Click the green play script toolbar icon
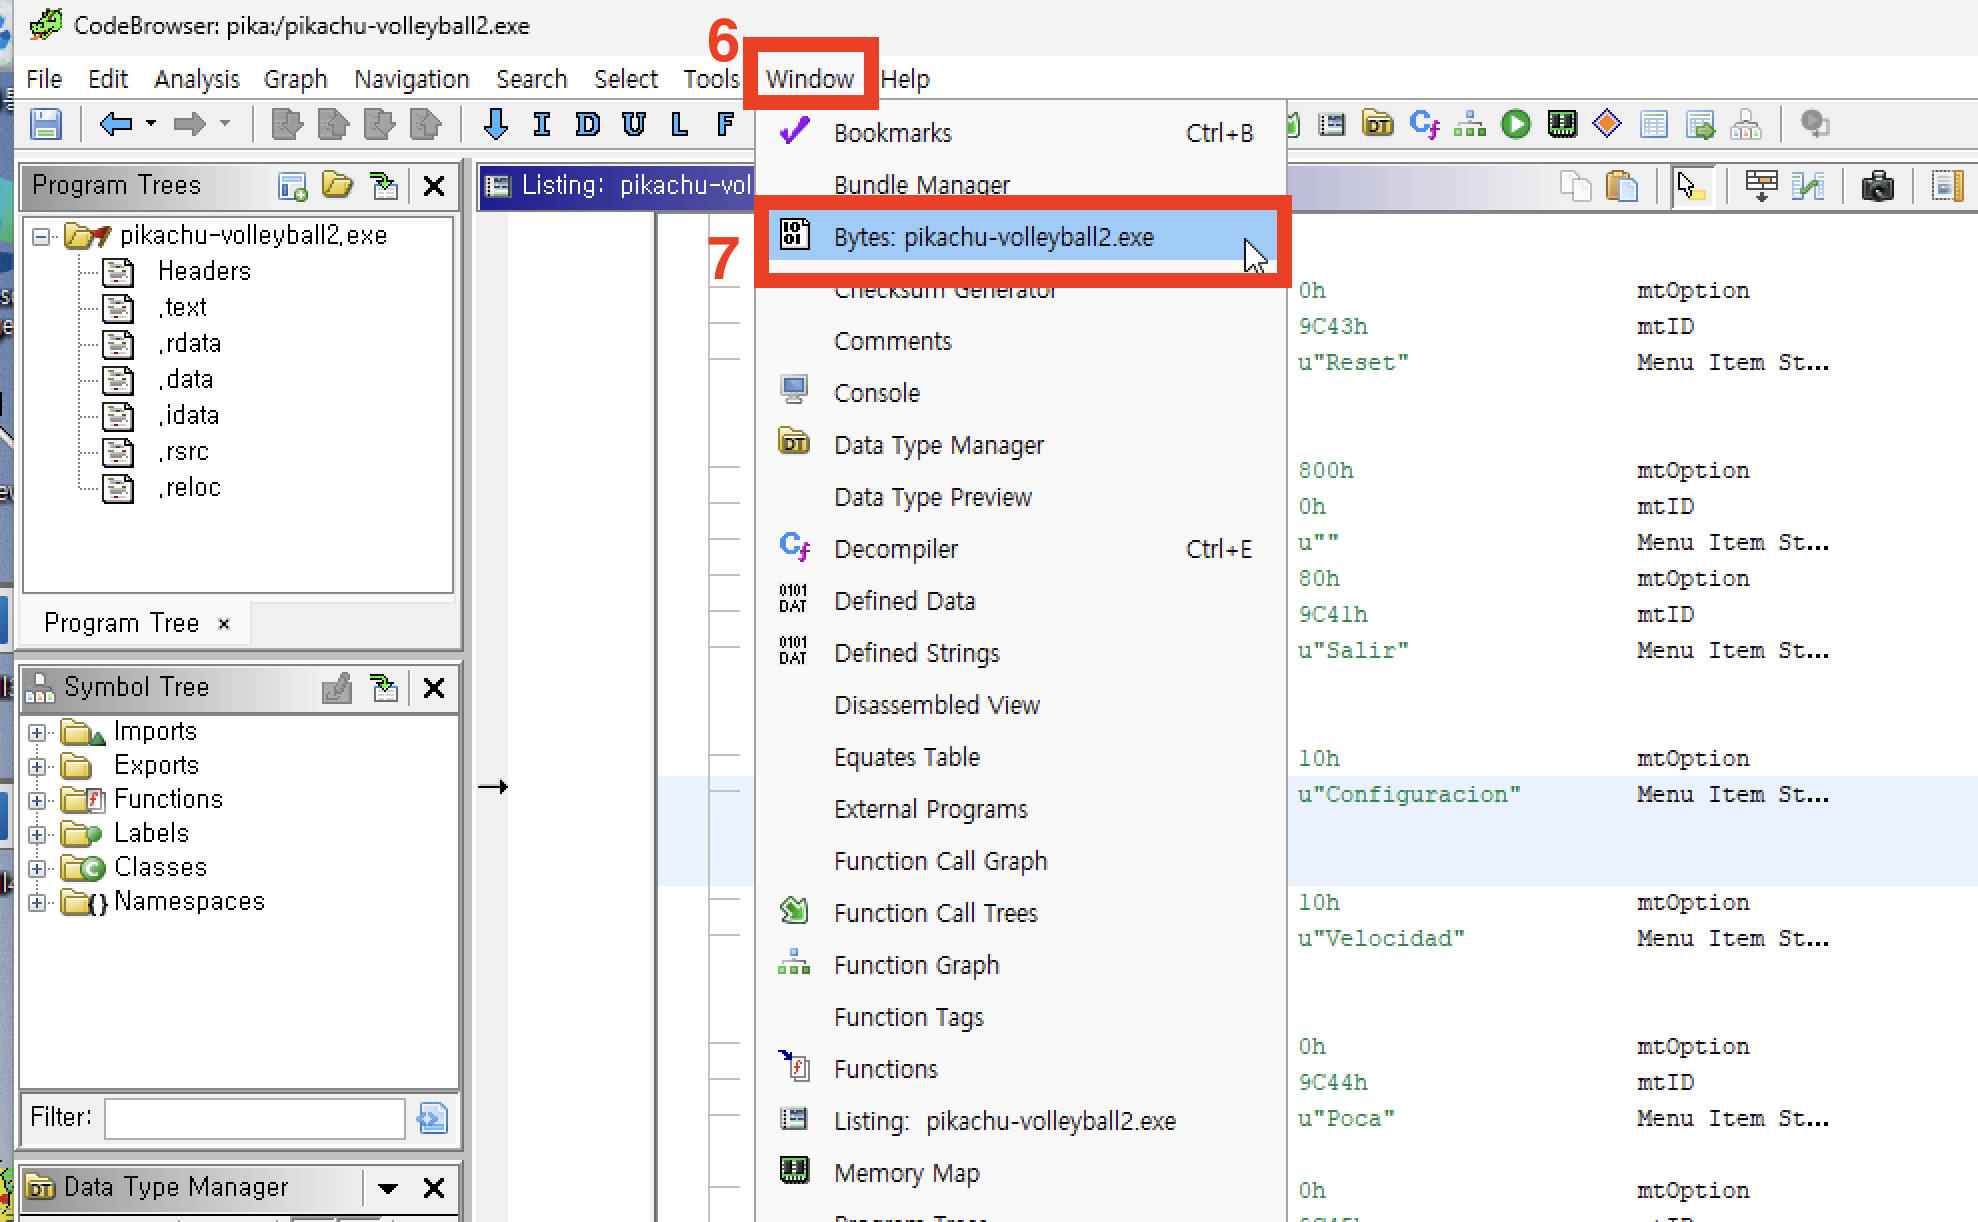This screenshot has height=1222, width=1978. coord(1516,125)
